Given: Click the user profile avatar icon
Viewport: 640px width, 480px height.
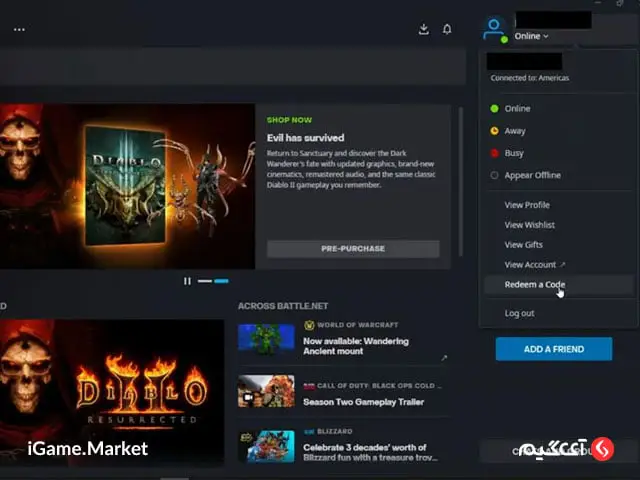Looking at the screenshot, I should [494, 29].
